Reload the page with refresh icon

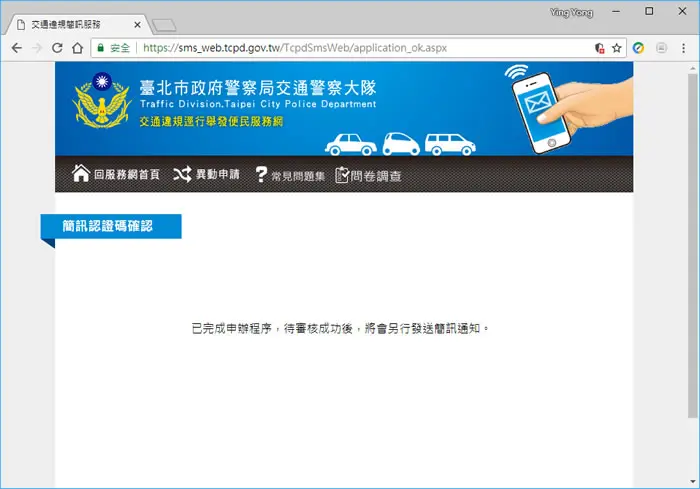coord(57,48)
